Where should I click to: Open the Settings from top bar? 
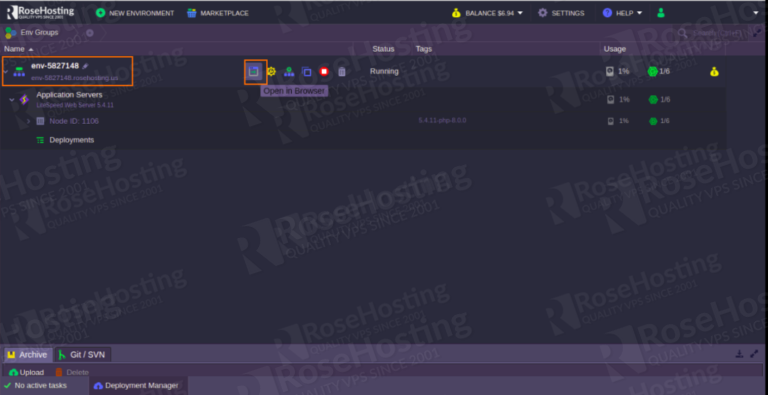click(x=561, y=13)
